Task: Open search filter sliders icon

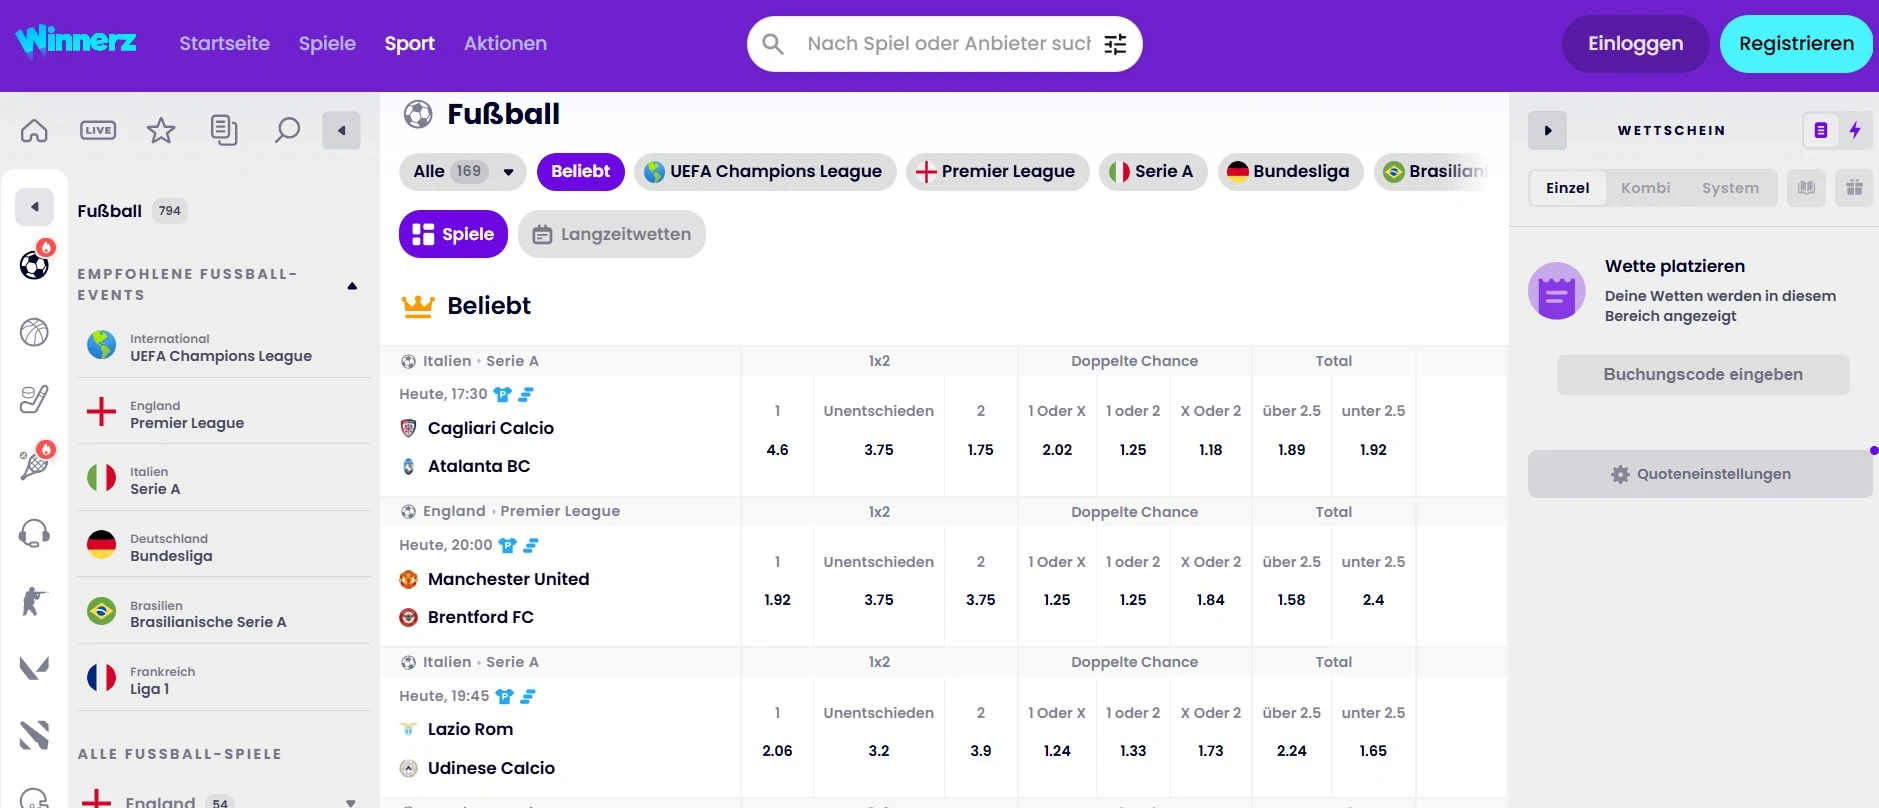Action: point(1115,44)
